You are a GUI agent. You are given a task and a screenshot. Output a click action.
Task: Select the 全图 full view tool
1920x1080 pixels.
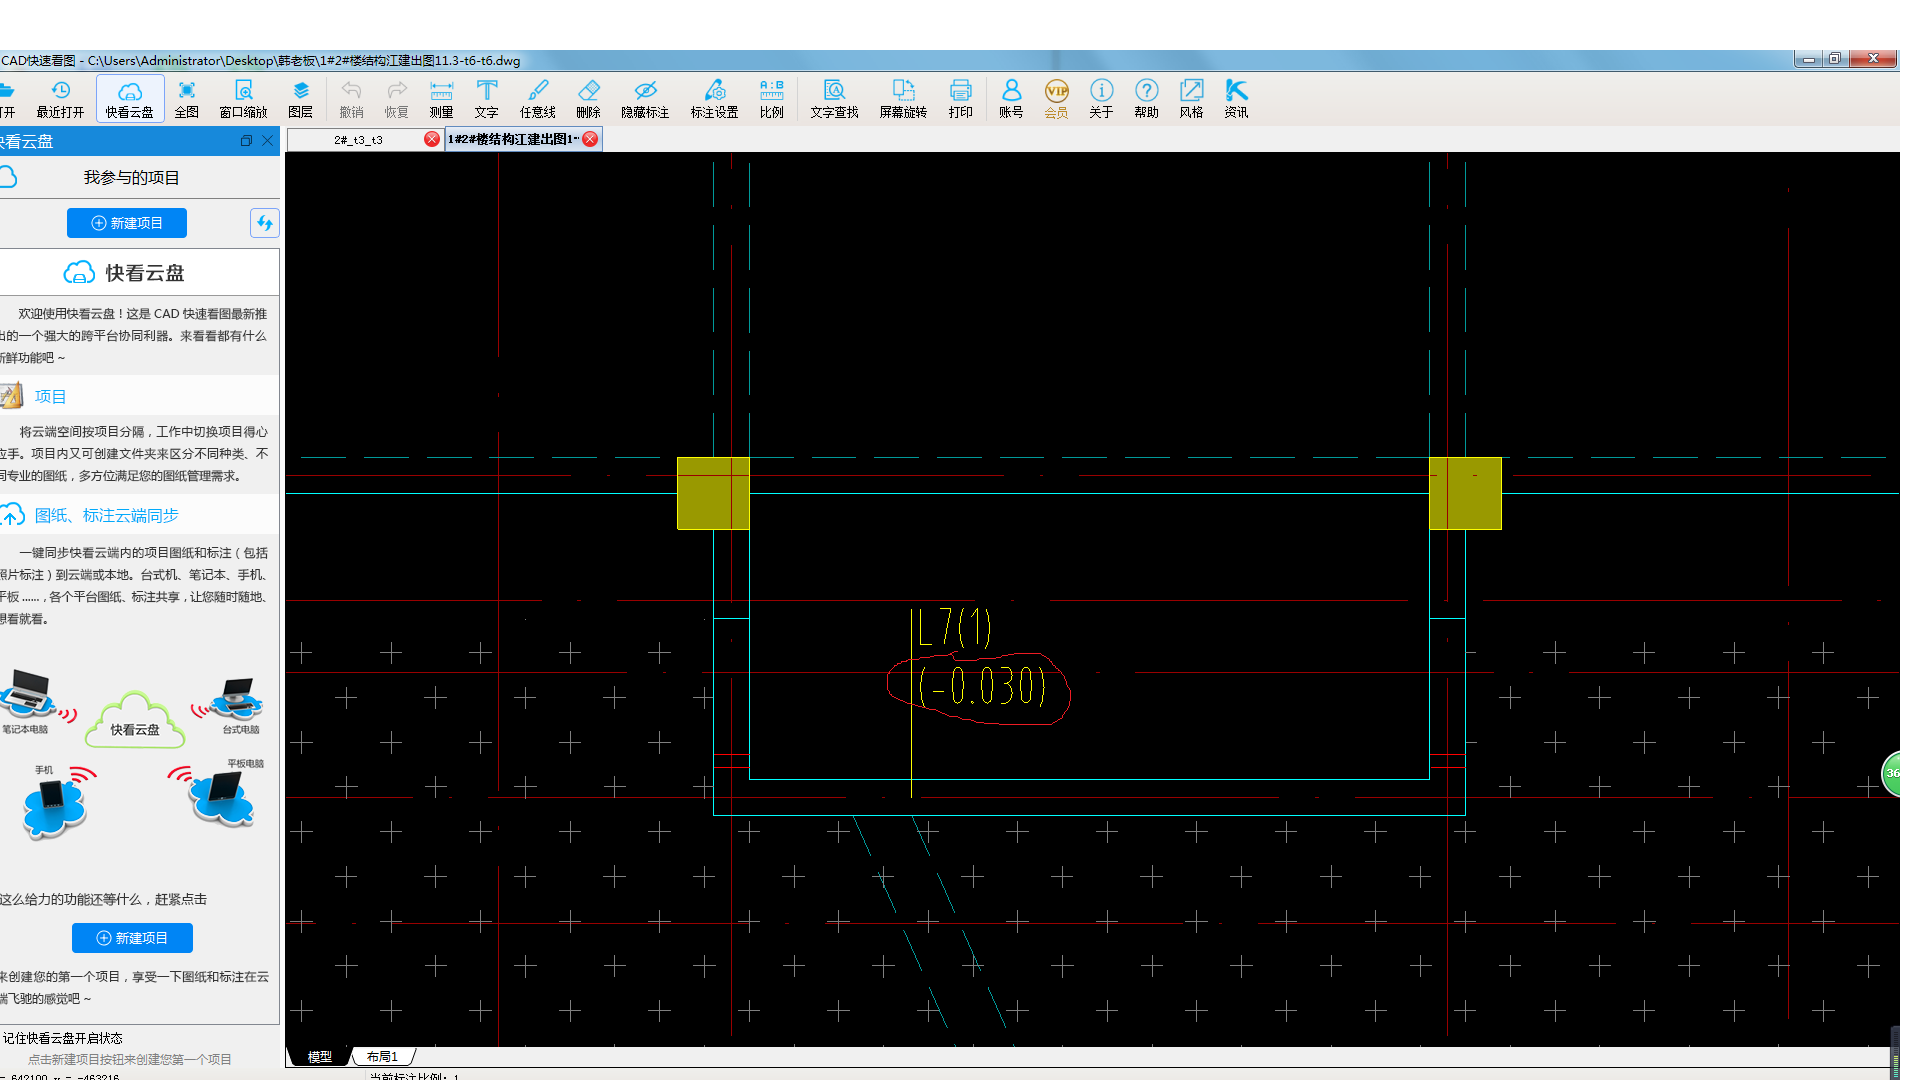187,99
